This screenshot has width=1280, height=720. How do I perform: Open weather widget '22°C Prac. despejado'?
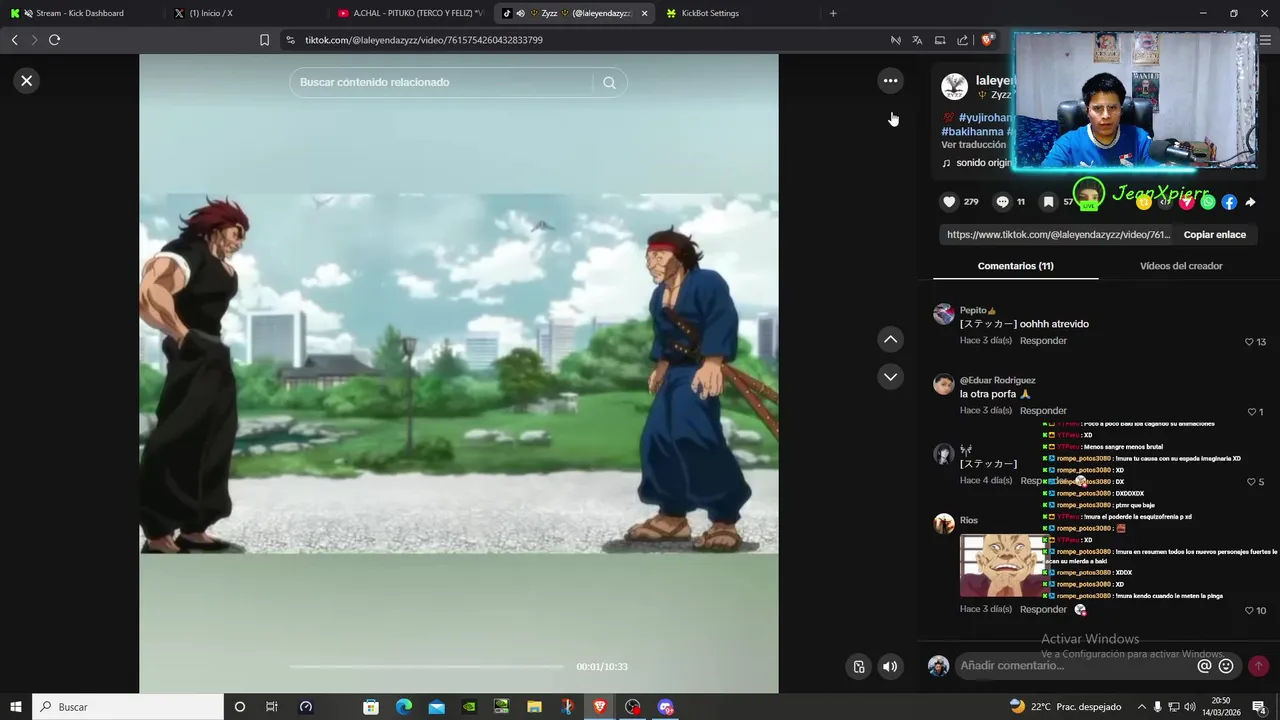click(1066, 707)
